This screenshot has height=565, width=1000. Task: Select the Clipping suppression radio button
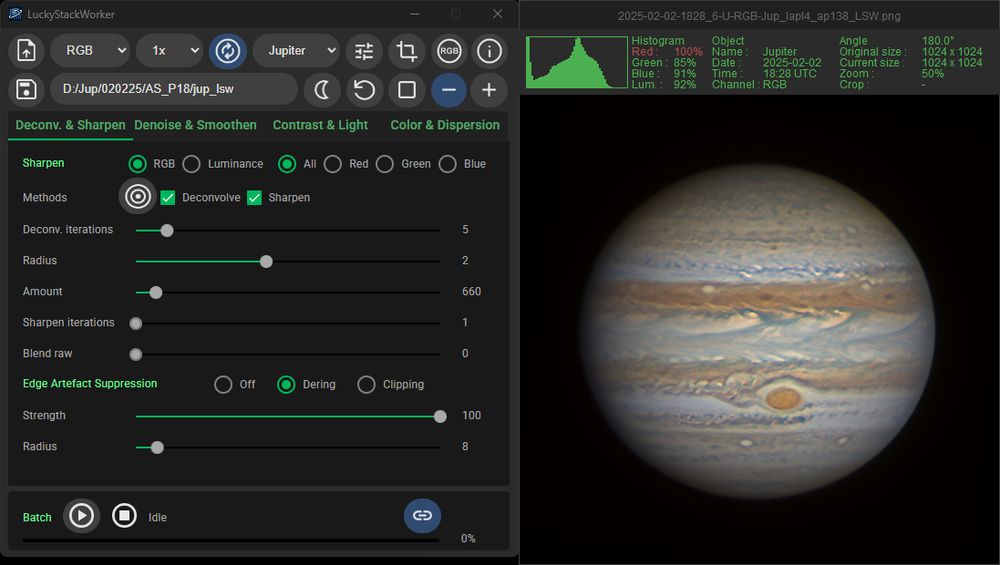click(x=366, y=385)
